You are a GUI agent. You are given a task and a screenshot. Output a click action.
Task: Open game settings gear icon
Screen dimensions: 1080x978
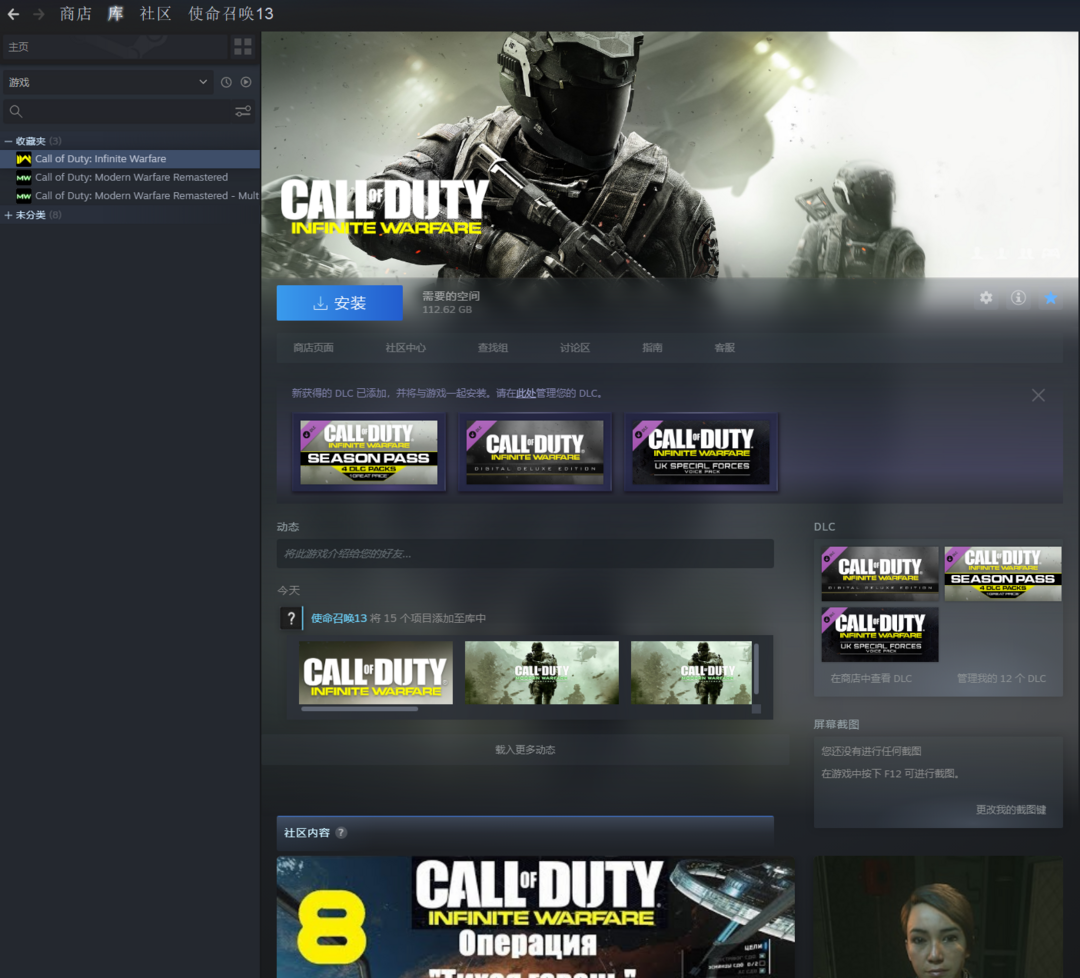(986, 298)
